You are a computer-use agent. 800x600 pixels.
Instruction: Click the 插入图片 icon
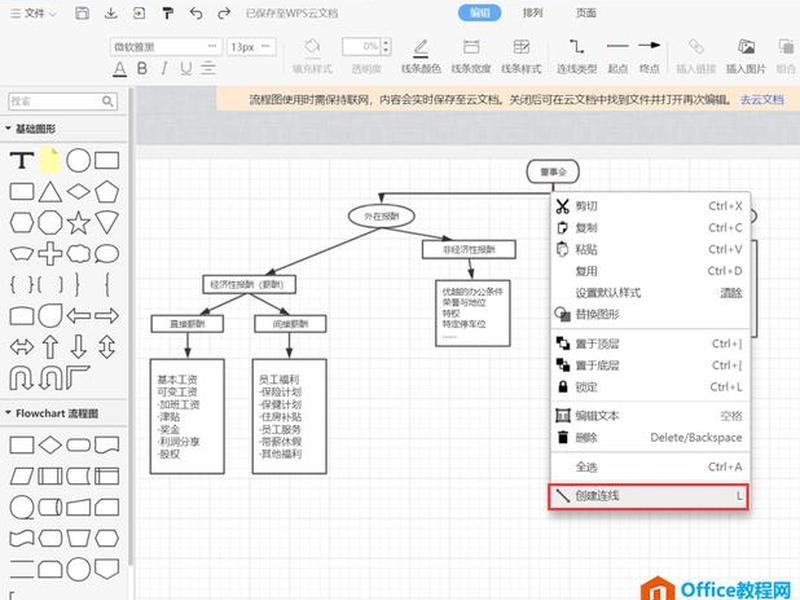746,56
